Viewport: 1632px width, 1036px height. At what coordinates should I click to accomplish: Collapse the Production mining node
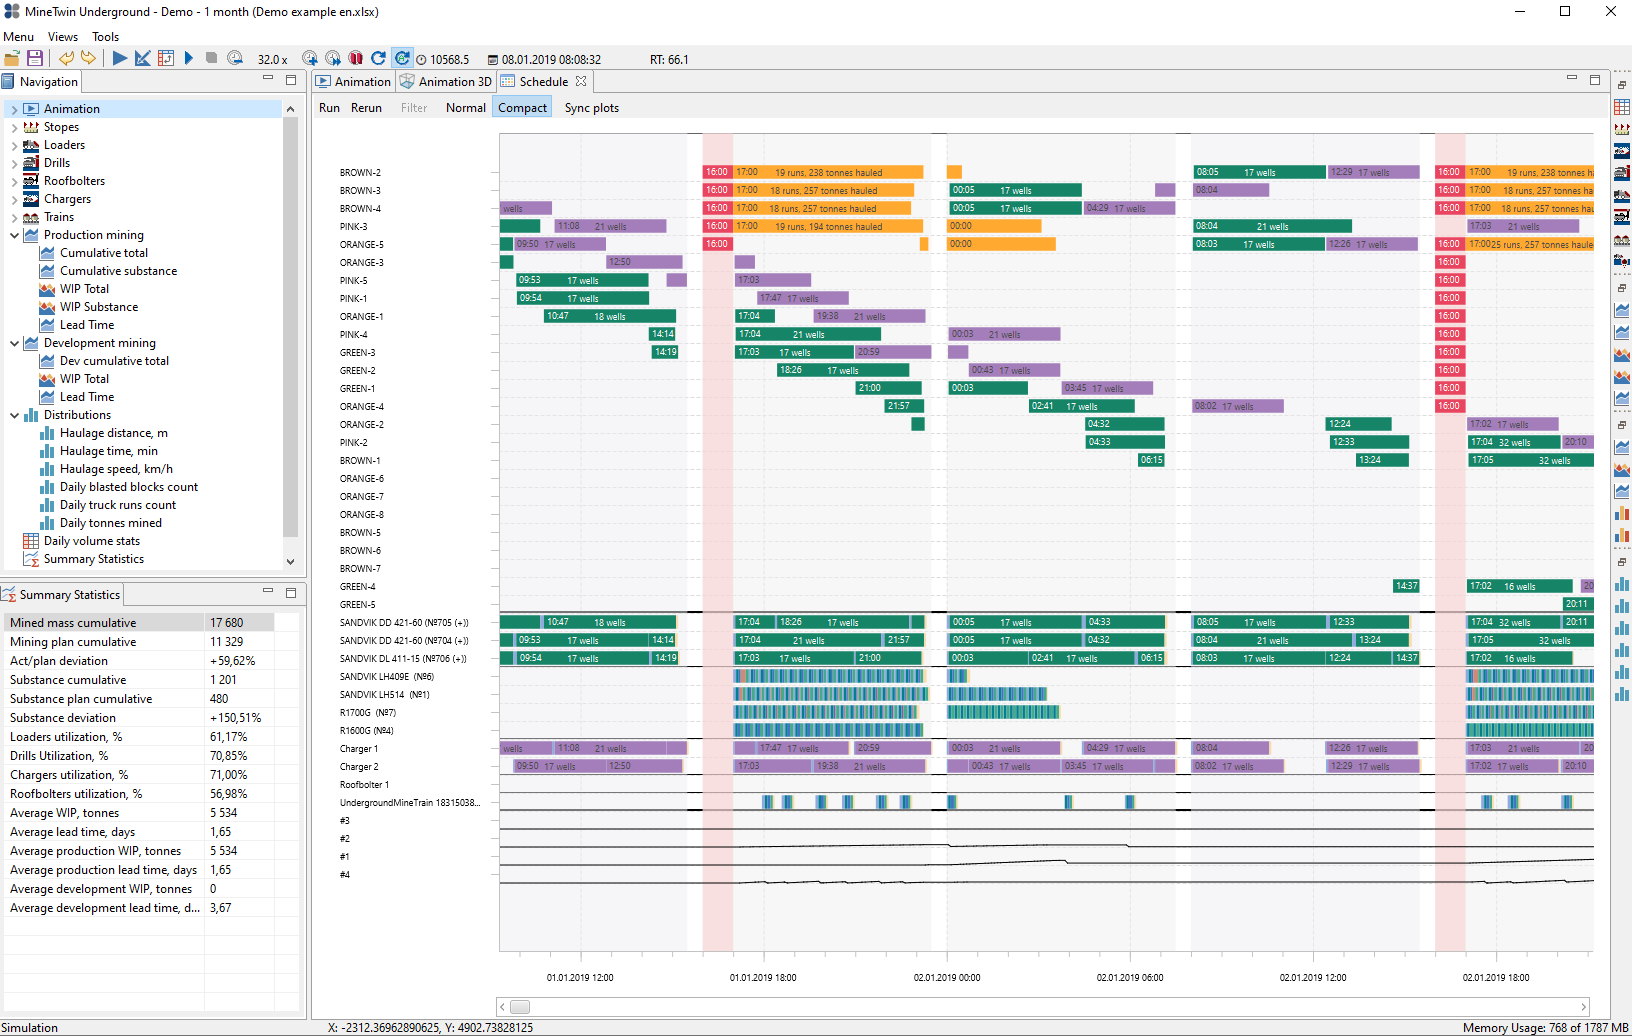tap(14, 235)
